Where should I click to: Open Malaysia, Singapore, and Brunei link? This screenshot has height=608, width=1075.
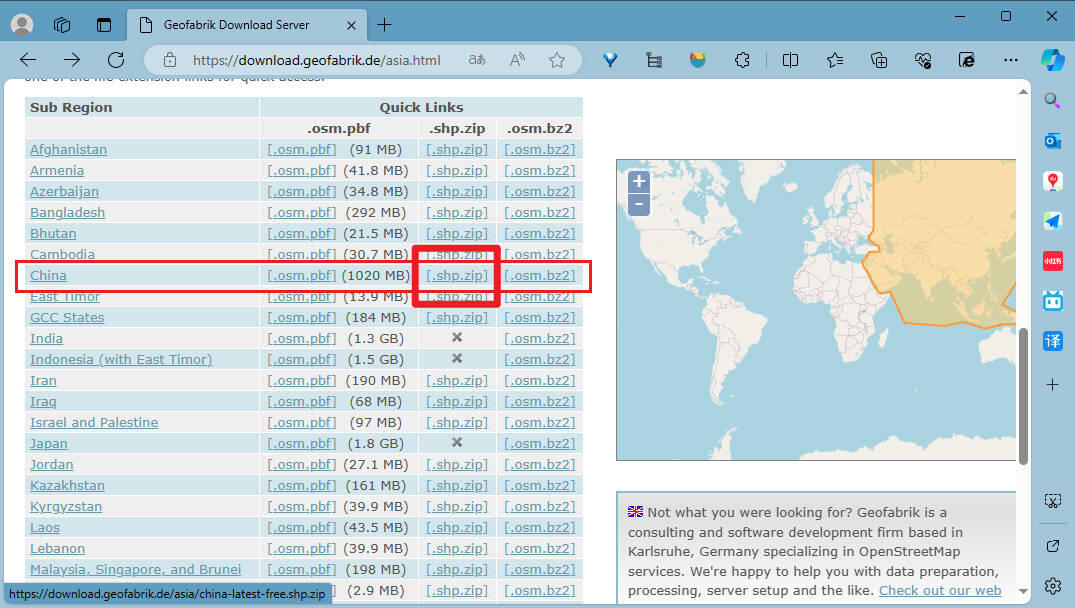click(136, 570)
